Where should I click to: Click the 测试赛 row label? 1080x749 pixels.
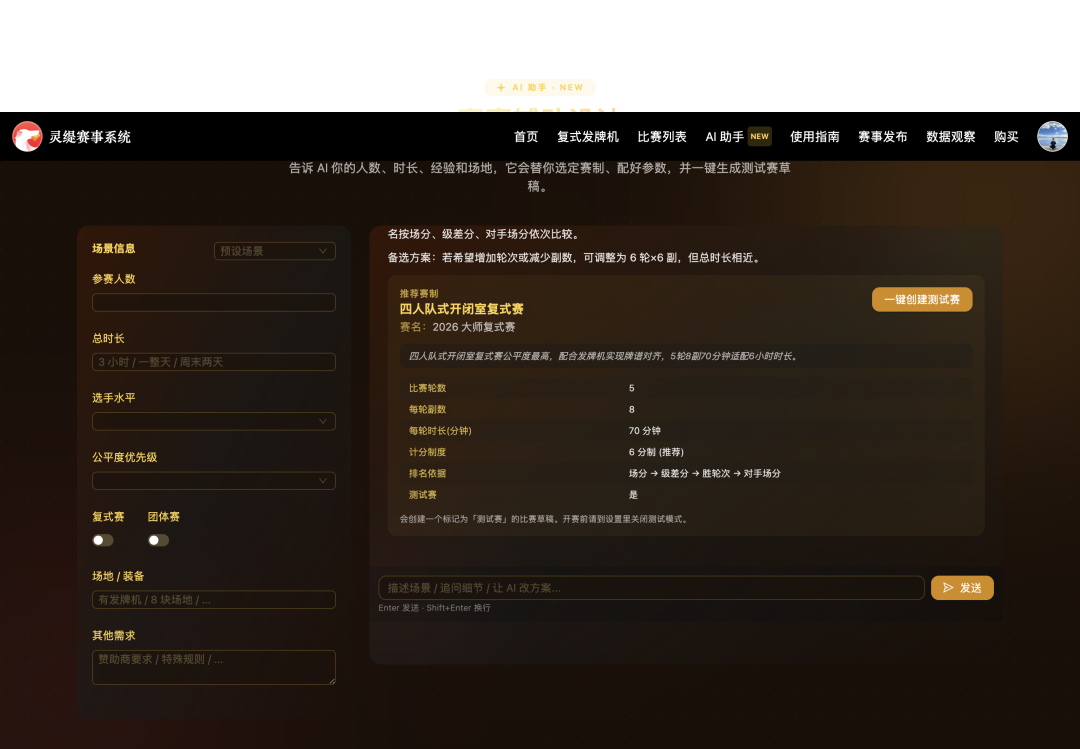point(422,495)
